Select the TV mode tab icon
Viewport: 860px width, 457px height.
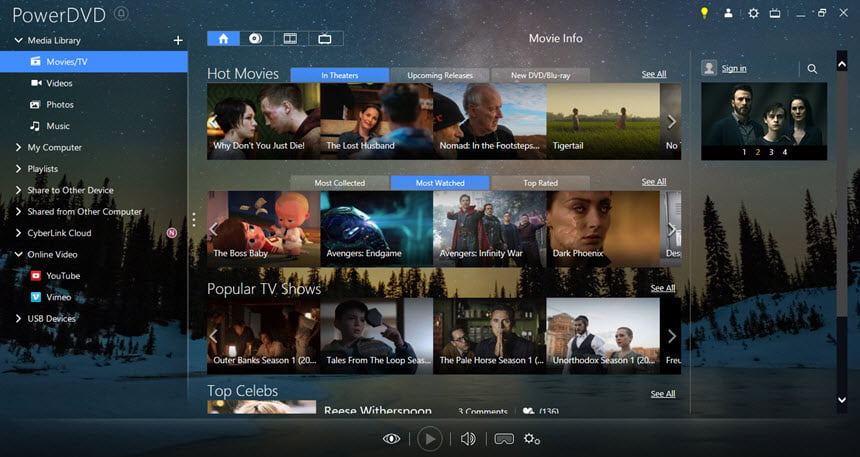(325, 38)
